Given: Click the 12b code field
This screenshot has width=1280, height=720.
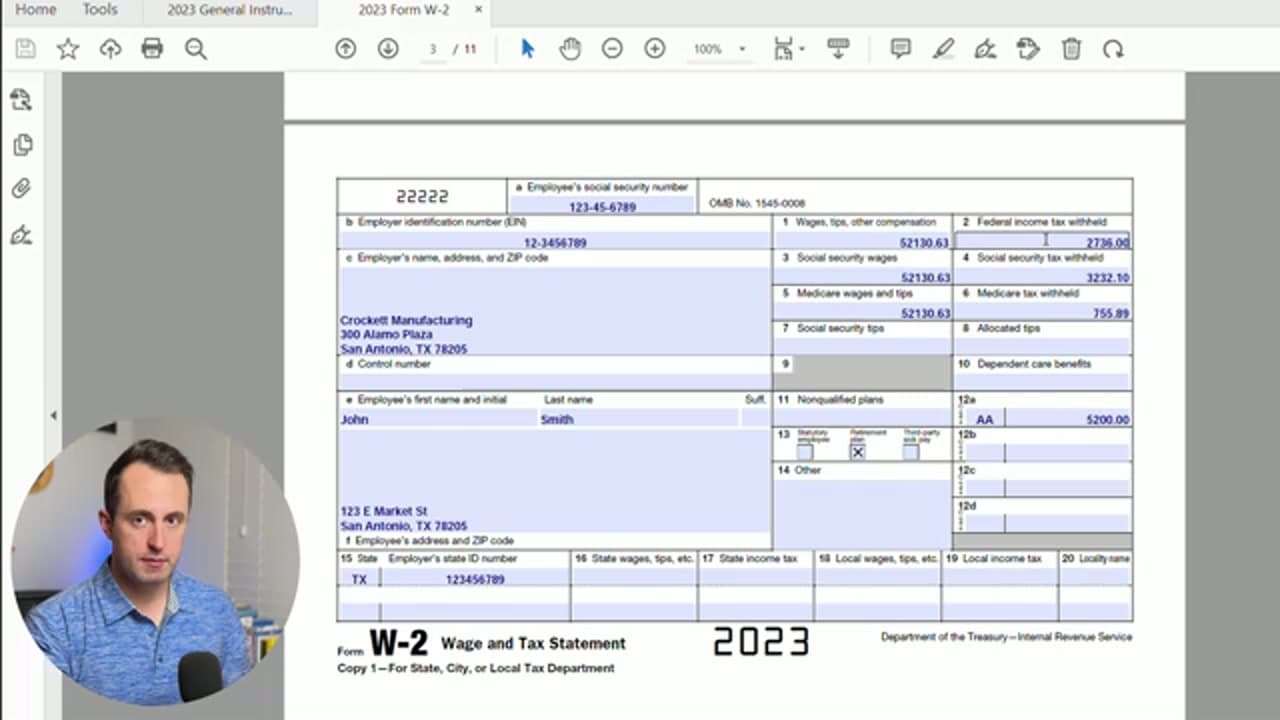Looking at the screenshot, I should (x=985, y=453).
